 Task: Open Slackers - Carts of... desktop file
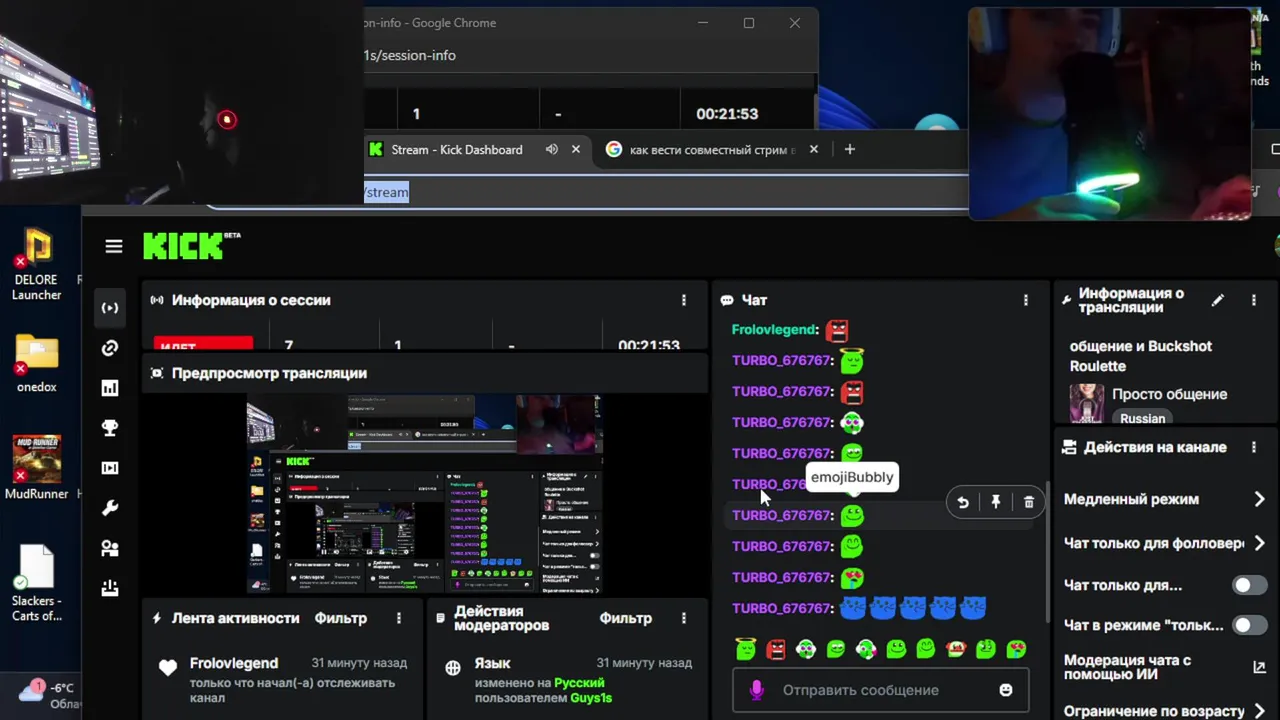click(x=37, y=584)
